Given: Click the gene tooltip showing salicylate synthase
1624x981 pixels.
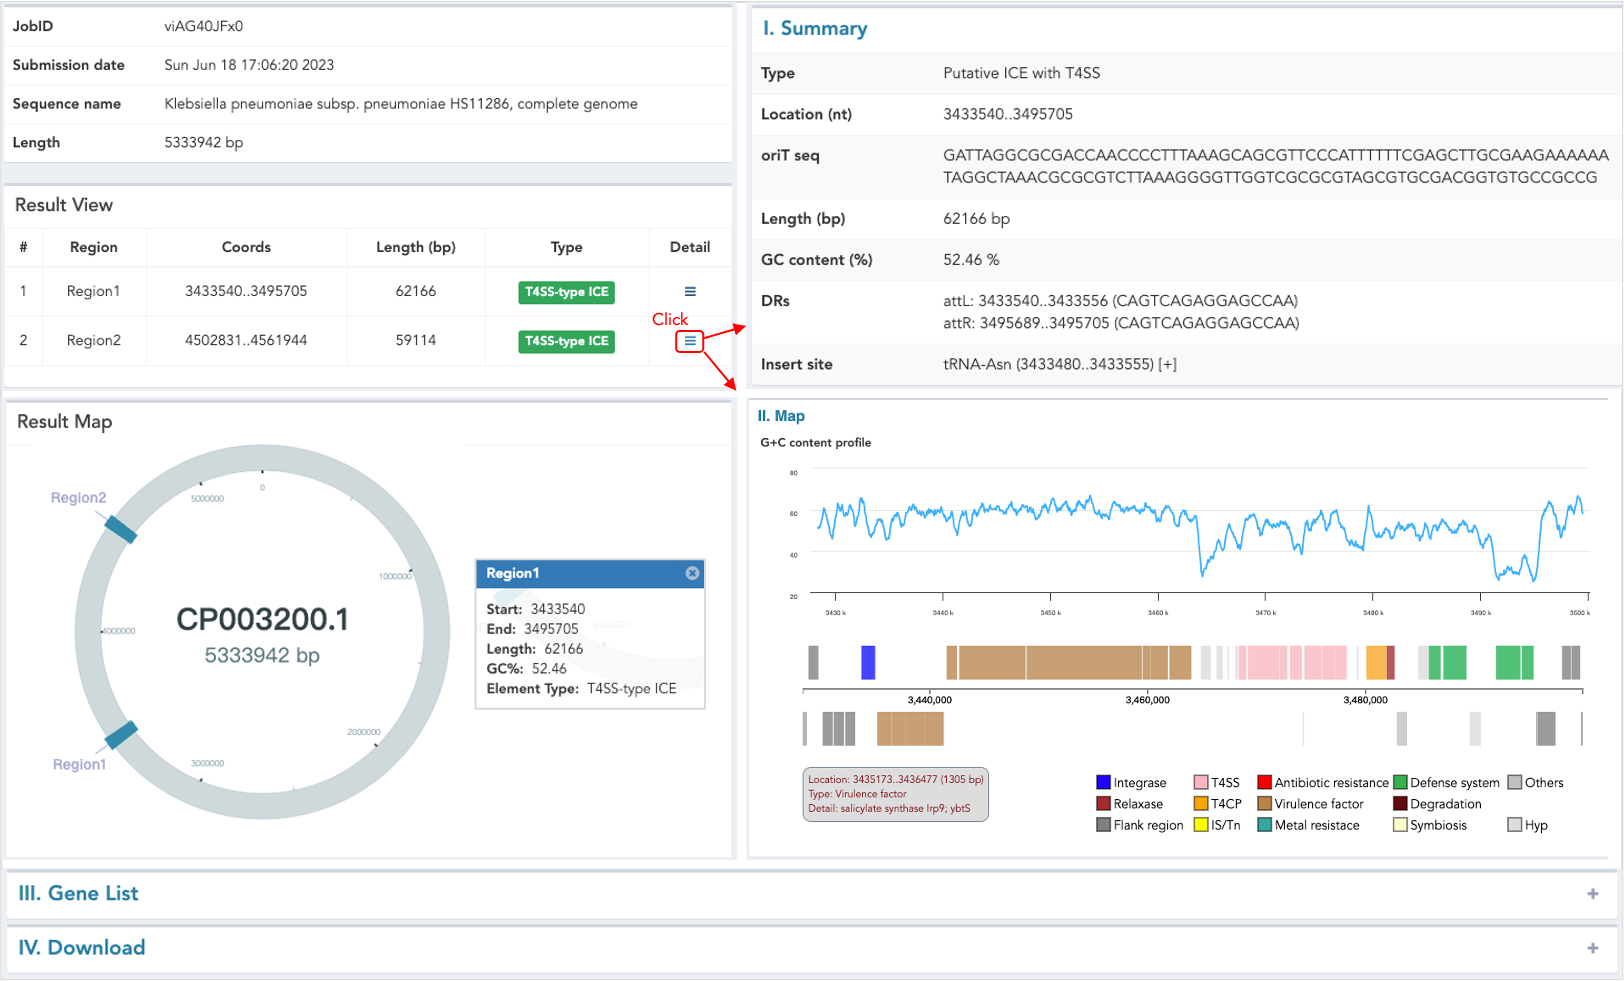Looking at the screenshot, I should point(895,794).
